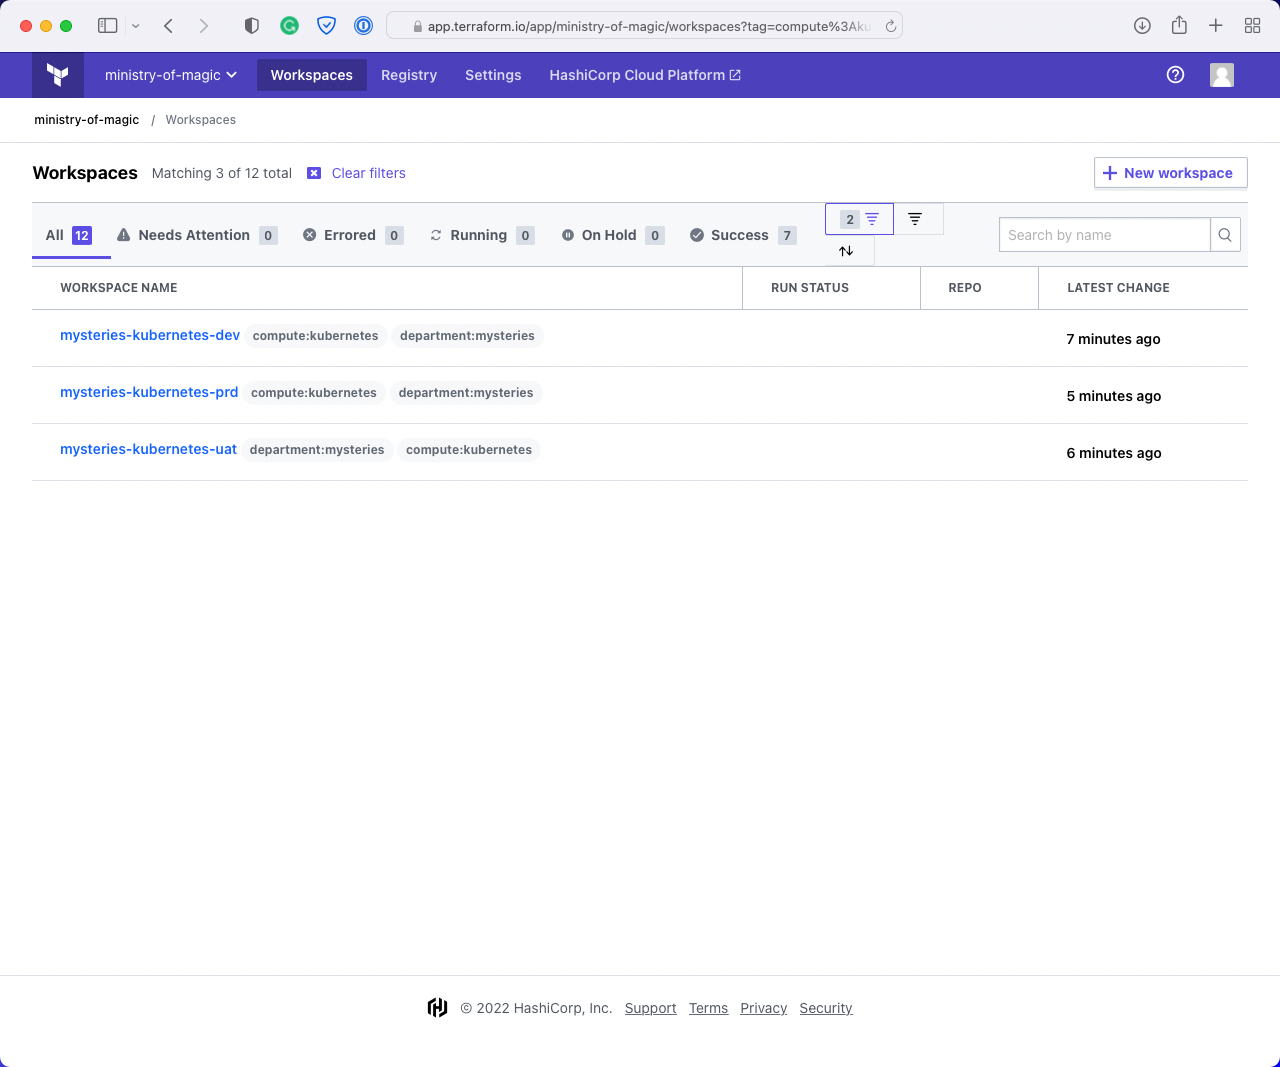This screenshot has width=1280, height=1067.
Task: Click compute:kubernetes tag on prd row
Action: [x=314, y=393]
